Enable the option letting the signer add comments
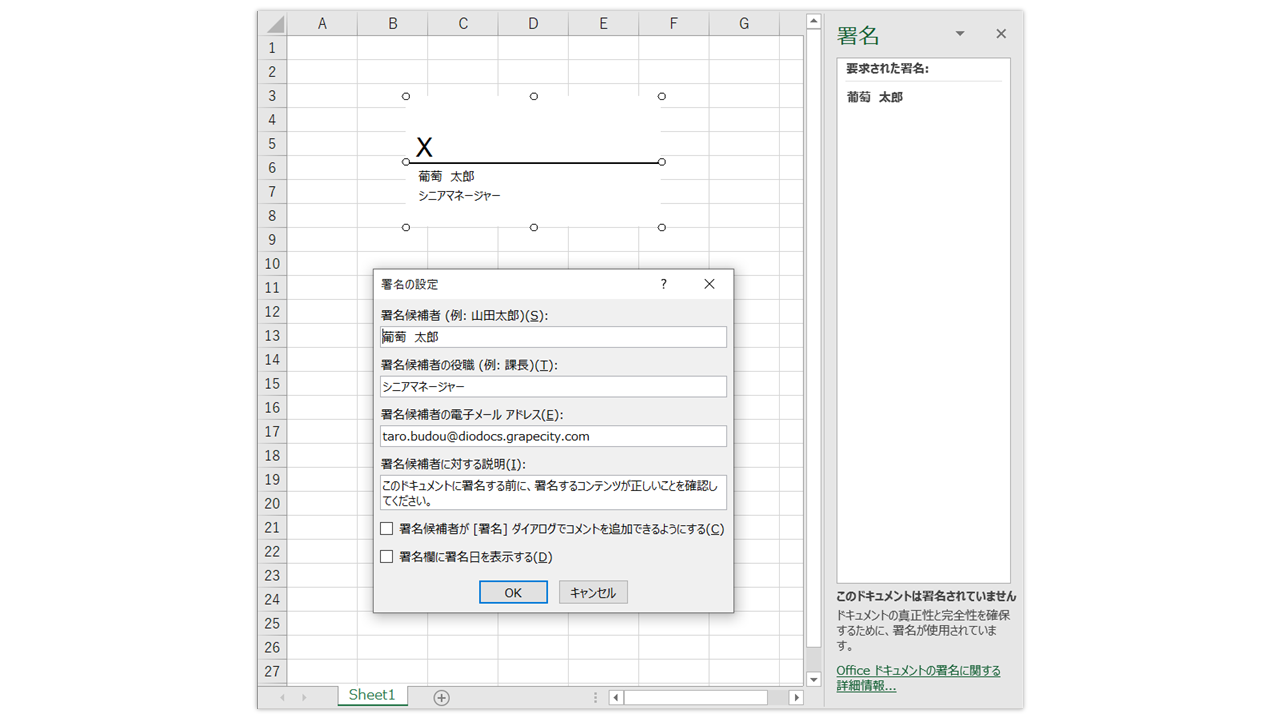1280x720 pixels. [387, 529]
